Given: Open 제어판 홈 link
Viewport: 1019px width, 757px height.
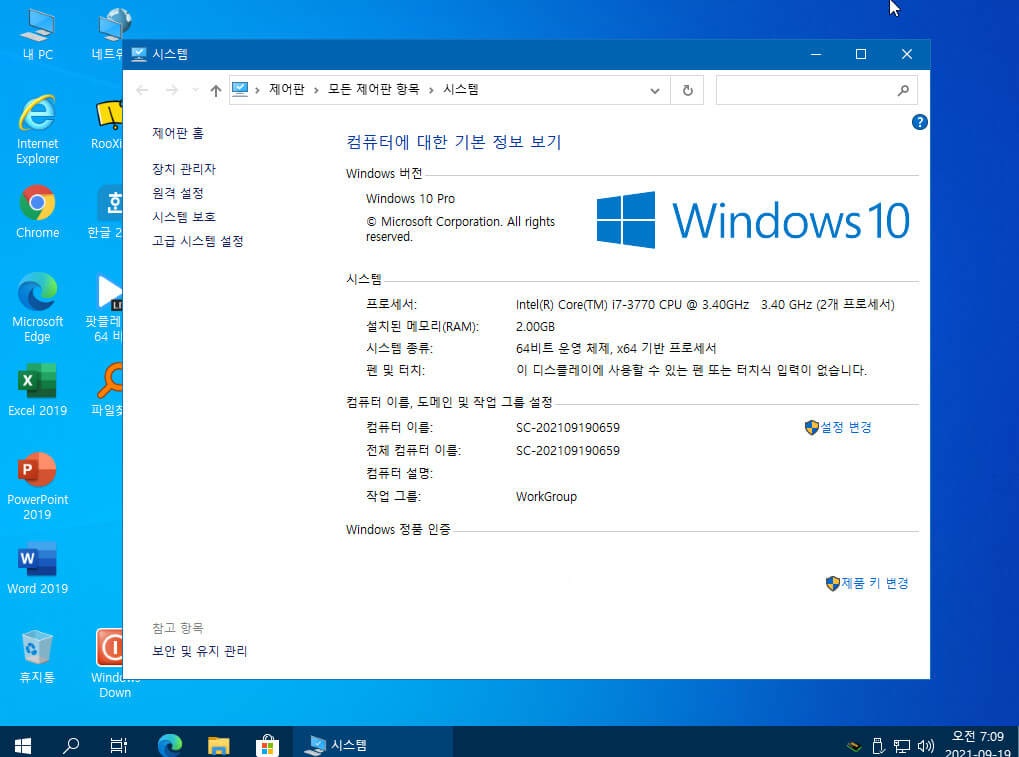Looking at the screenshot, I should [178, 133].
